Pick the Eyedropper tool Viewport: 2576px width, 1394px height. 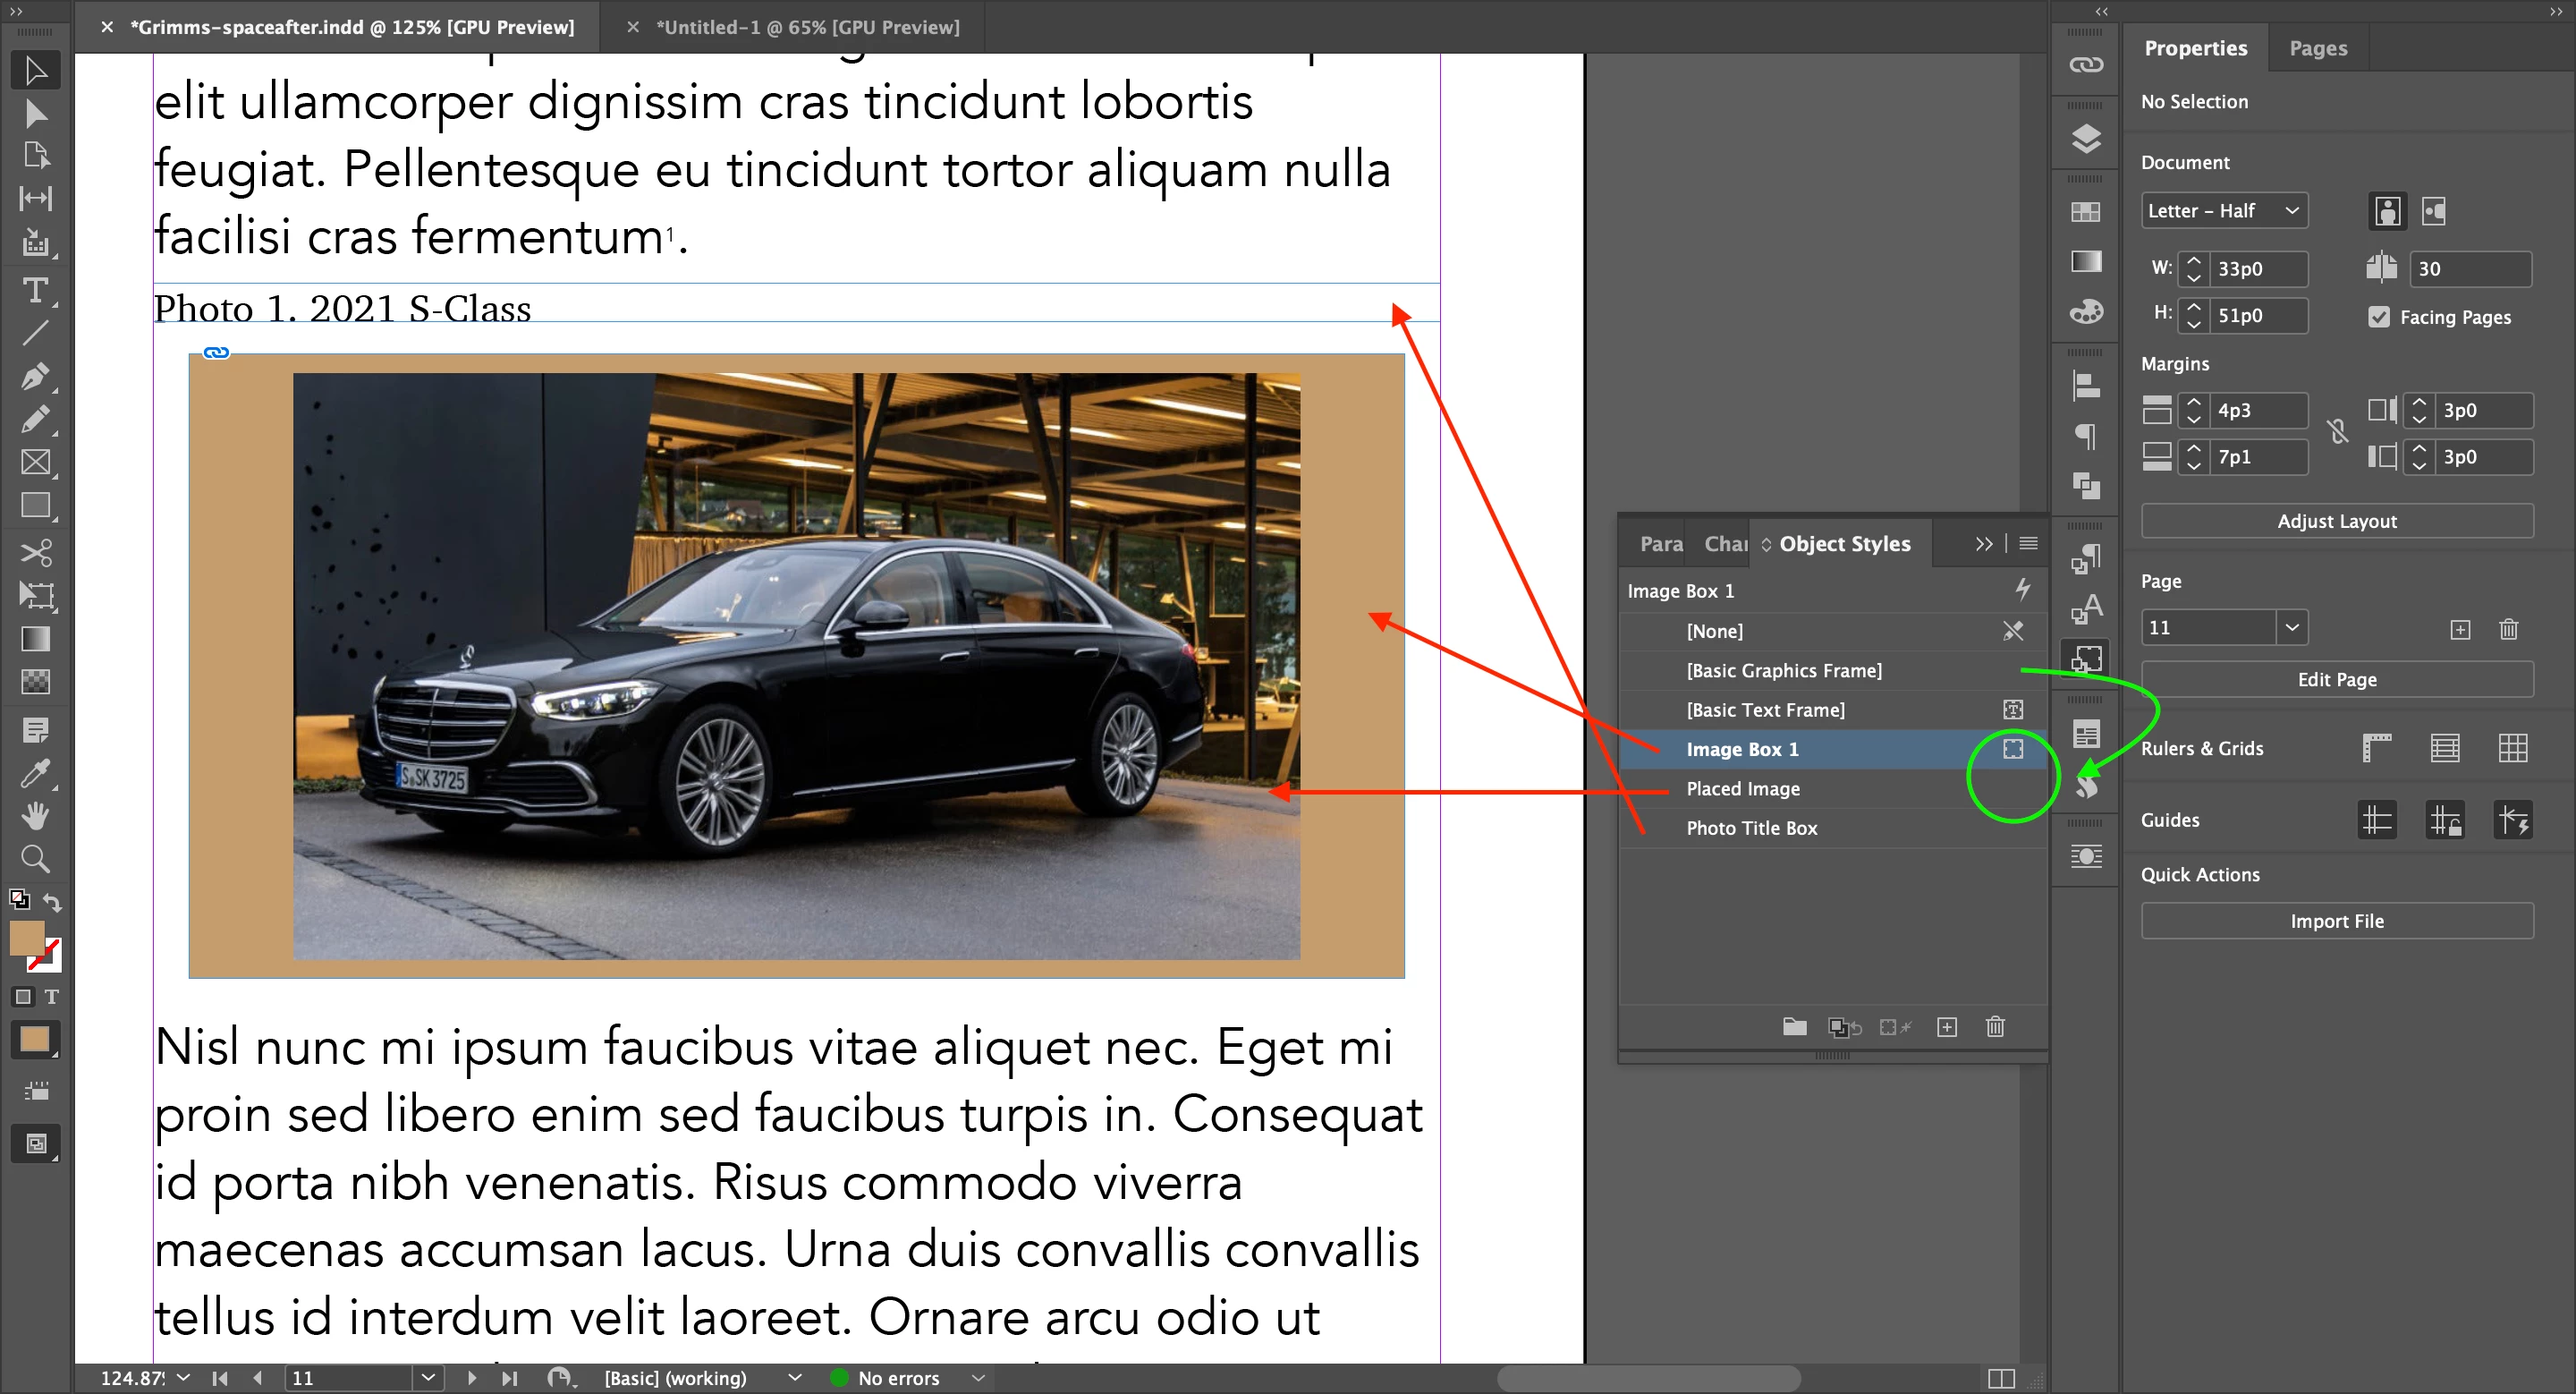pyautogui.click(x=35, y=773)
